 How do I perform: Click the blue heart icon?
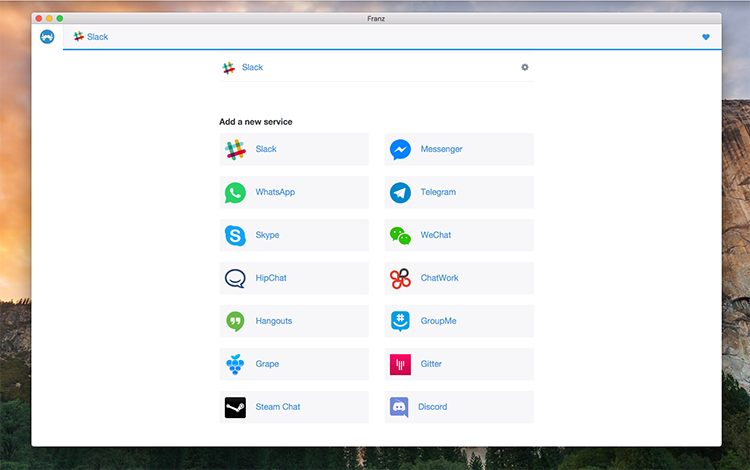705,37
